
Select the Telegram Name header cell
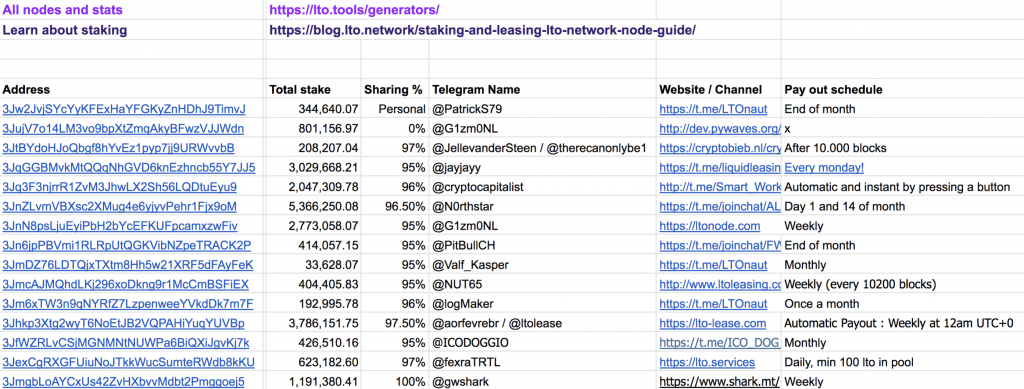point(543,89)
